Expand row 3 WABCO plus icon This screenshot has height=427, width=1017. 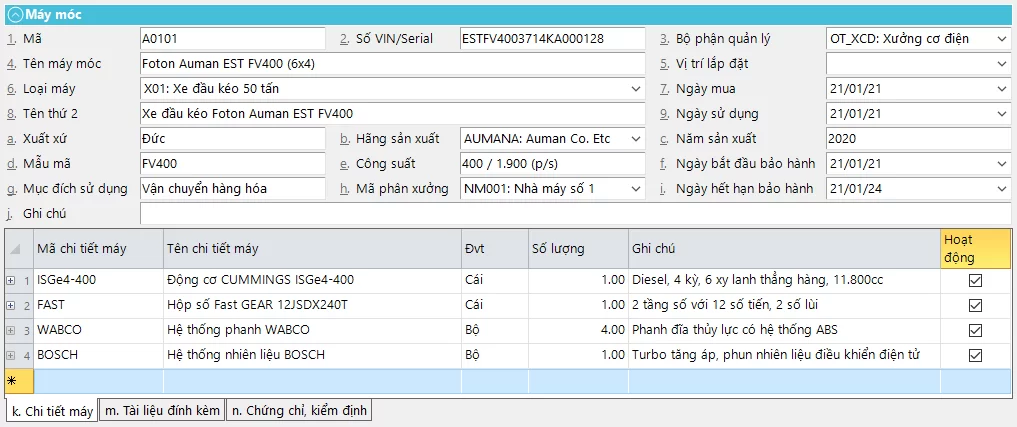click(x=11, y=330)
